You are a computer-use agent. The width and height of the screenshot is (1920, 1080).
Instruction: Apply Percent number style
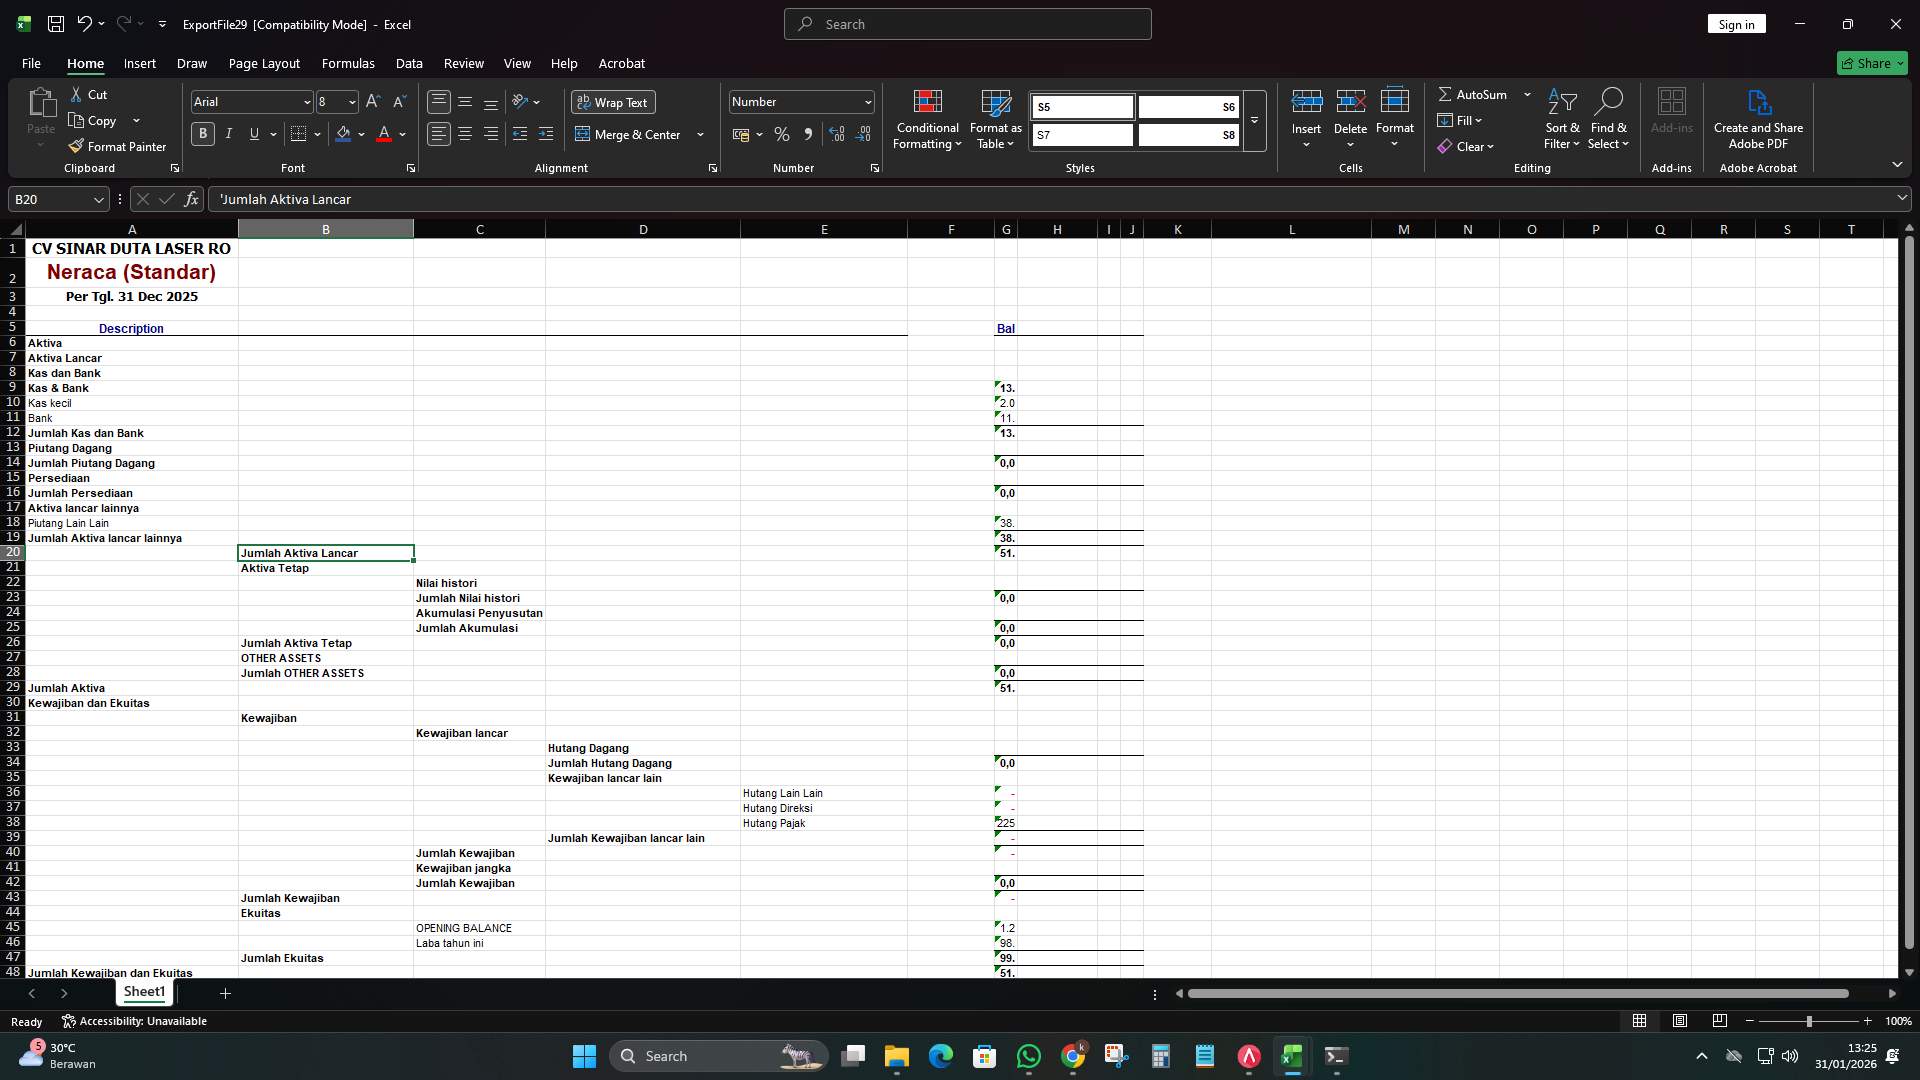pos(782,134)
